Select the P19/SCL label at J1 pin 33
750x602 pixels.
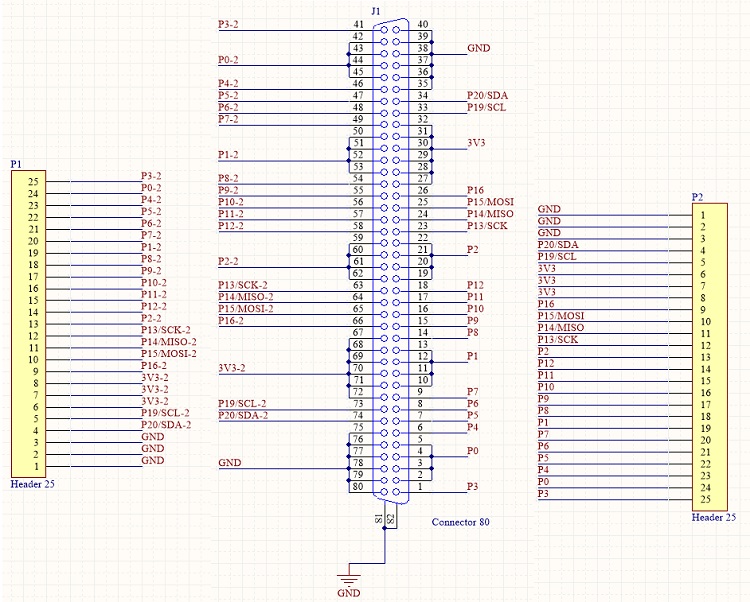[x=486, y=108]
